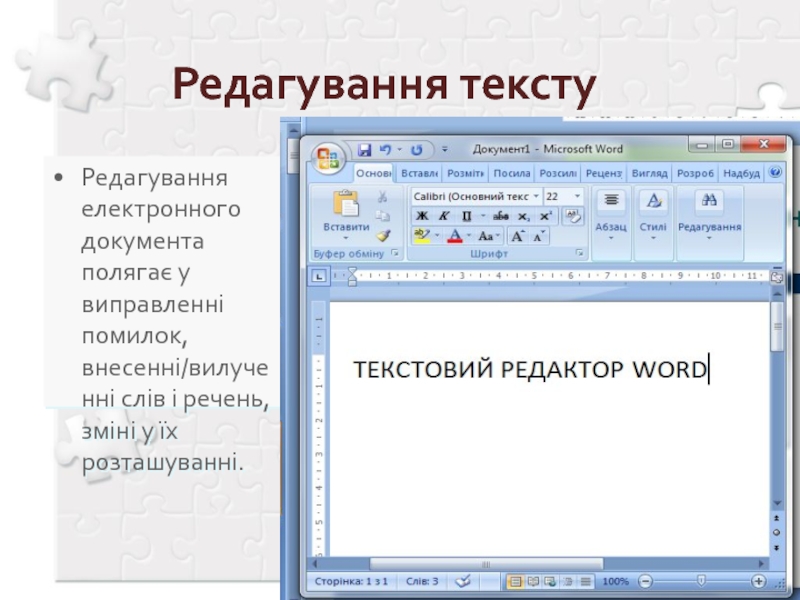Click the horizontal scrollbar thumb

486,564
